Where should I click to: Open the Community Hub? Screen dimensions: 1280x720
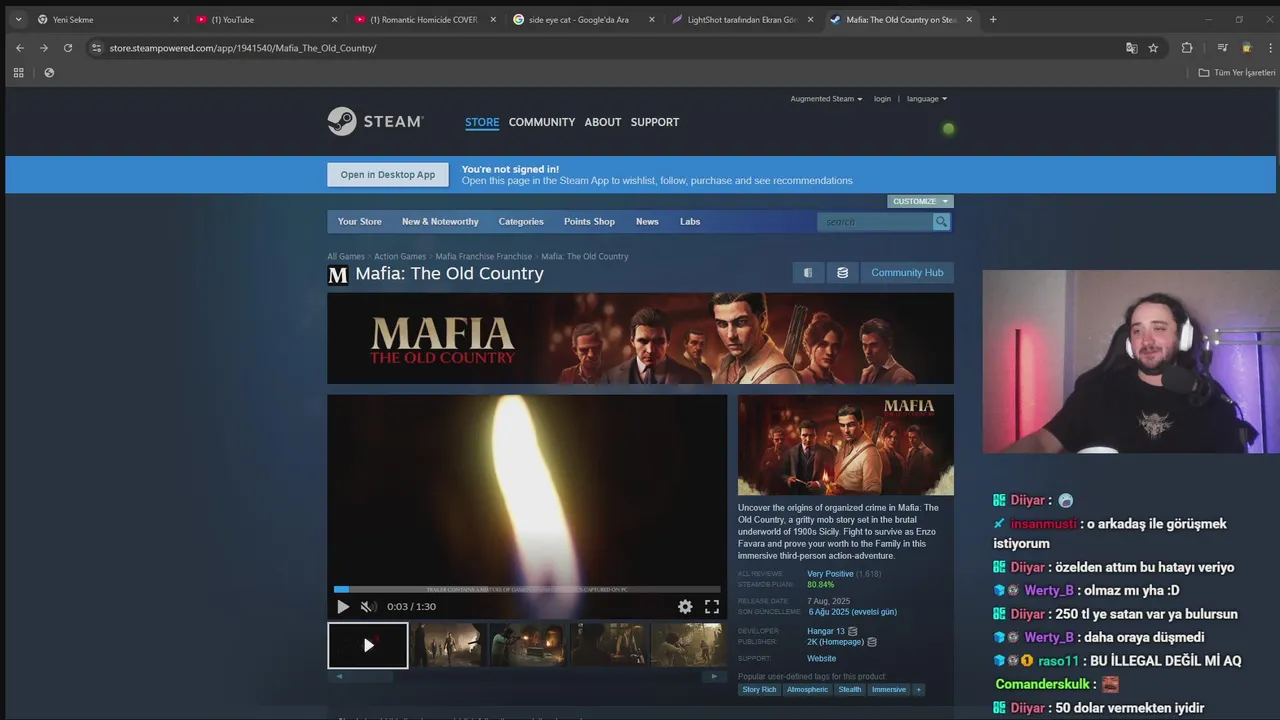pyautogui.click(x=907, y=273)
